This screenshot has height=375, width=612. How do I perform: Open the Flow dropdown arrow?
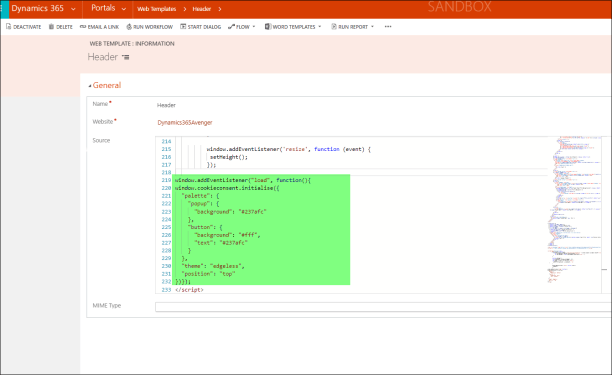point(254,27)
